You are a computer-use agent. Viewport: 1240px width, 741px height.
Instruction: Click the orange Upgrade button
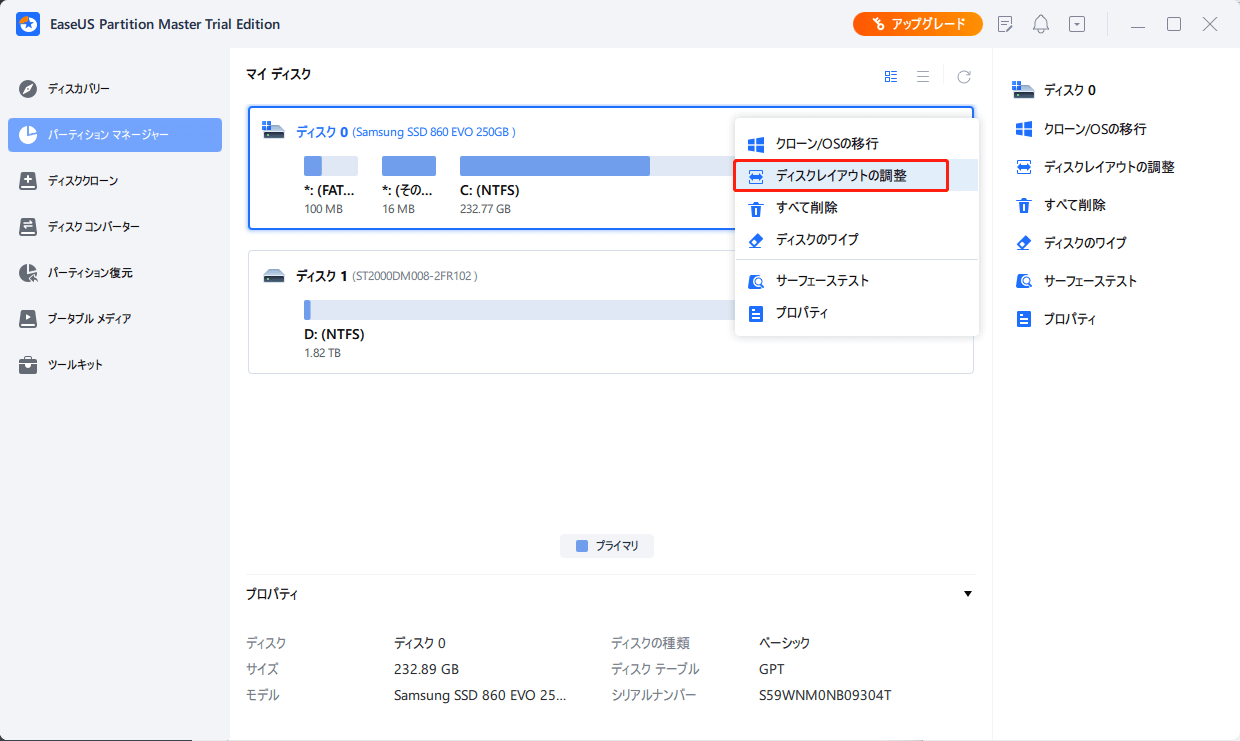click(917, 24)
